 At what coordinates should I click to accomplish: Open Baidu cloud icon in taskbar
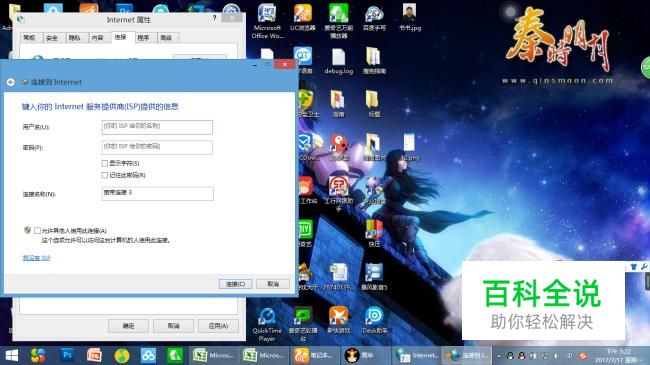[148, 355]
